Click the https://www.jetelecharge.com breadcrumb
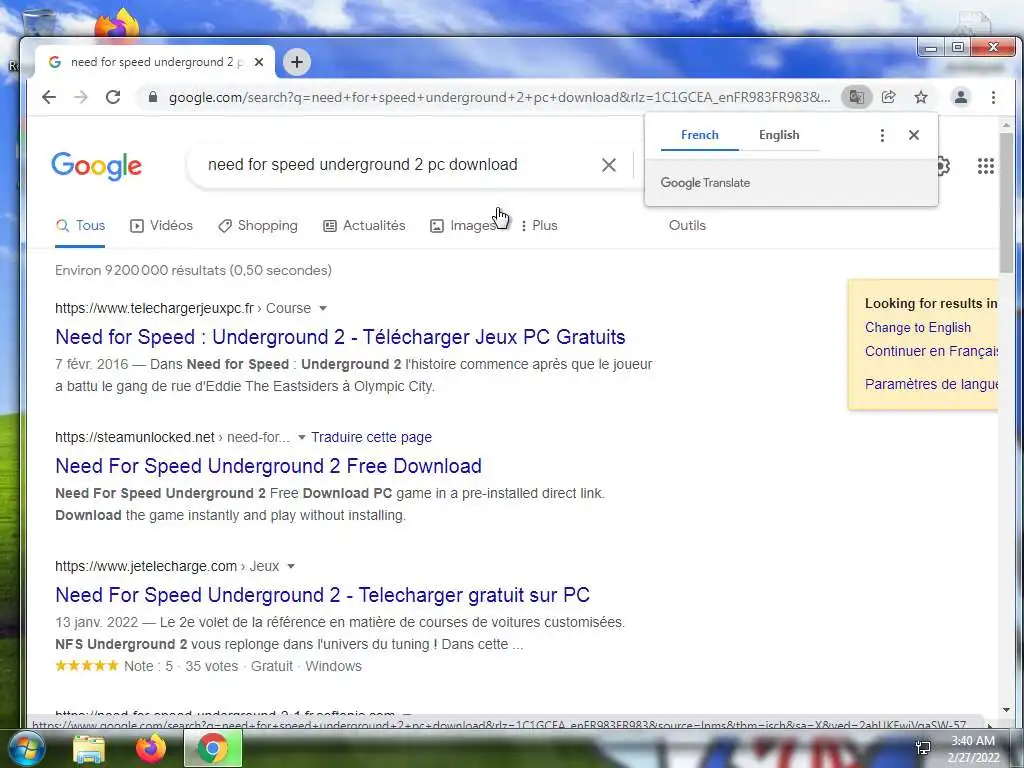The width and height of the screenshot is (1024, 768). pos(146,566)
